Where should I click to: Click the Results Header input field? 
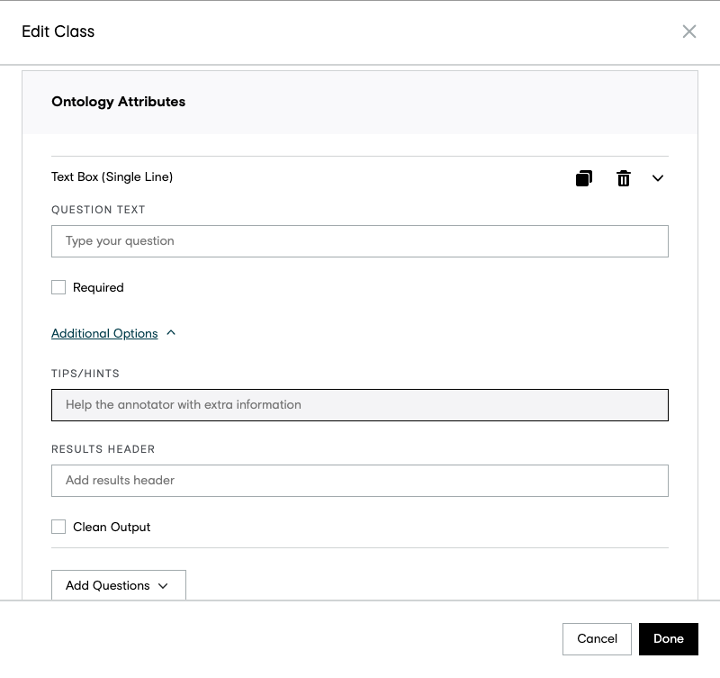point(360,481)
